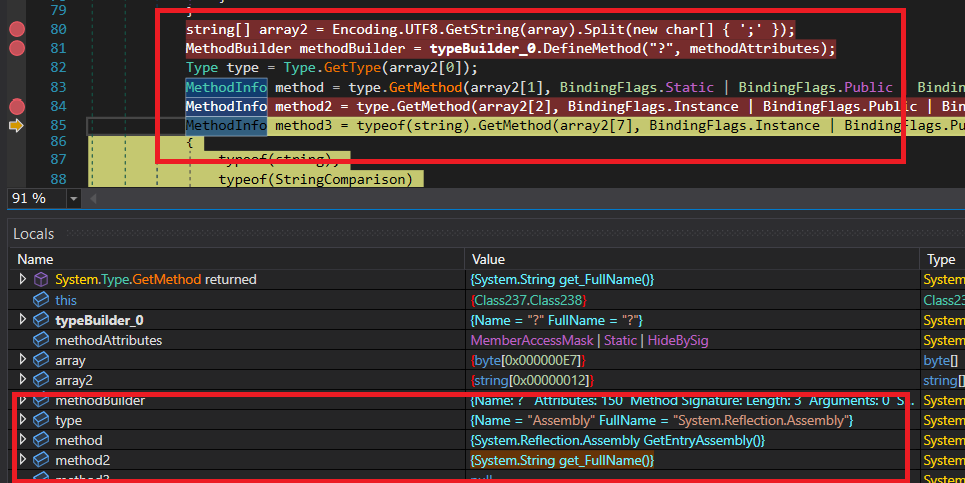This screenshot has width=965, height=483.
Task: Select the {byte[0x000000E7]} value
Action: 528,360
